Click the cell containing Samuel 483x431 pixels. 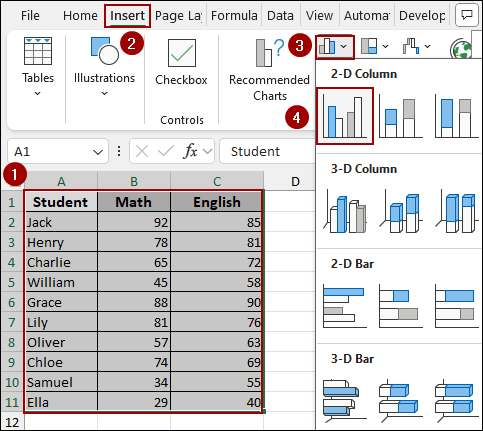coord(61,382)
